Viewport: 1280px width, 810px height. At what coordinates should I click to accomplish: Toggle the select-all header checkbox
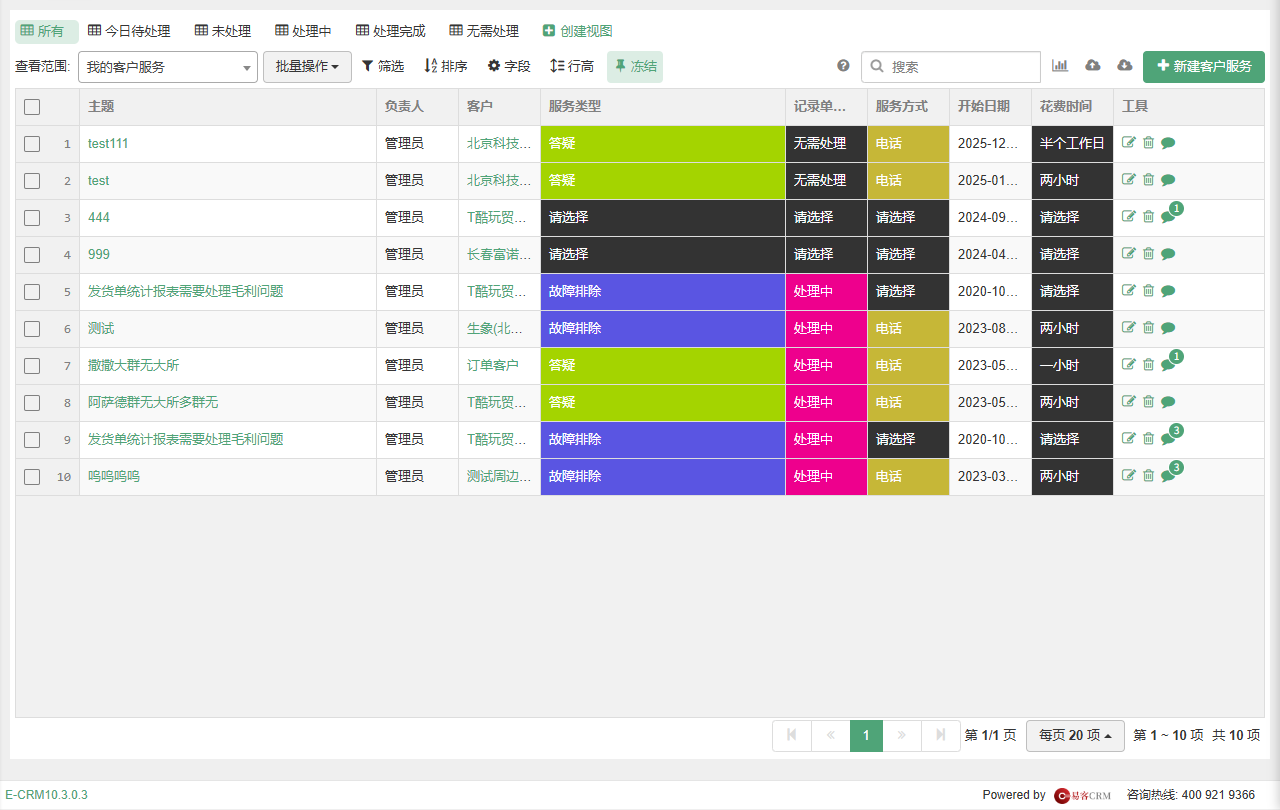pyautogui.click(x=32, y=107)
